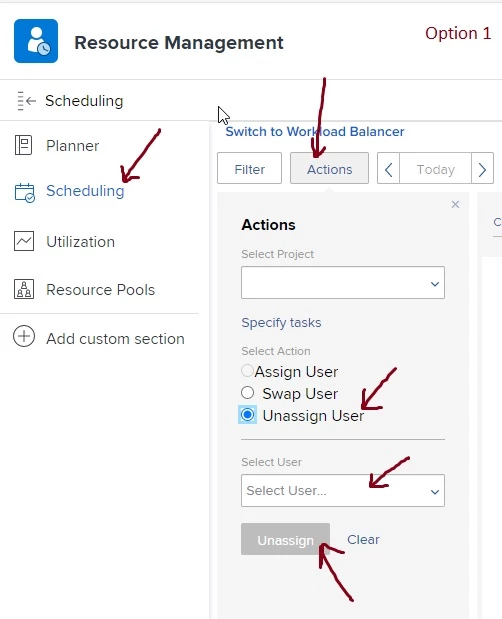The image size is (502, 619).
Task: Click the plus icon for custom section
Action: [24, 337]
